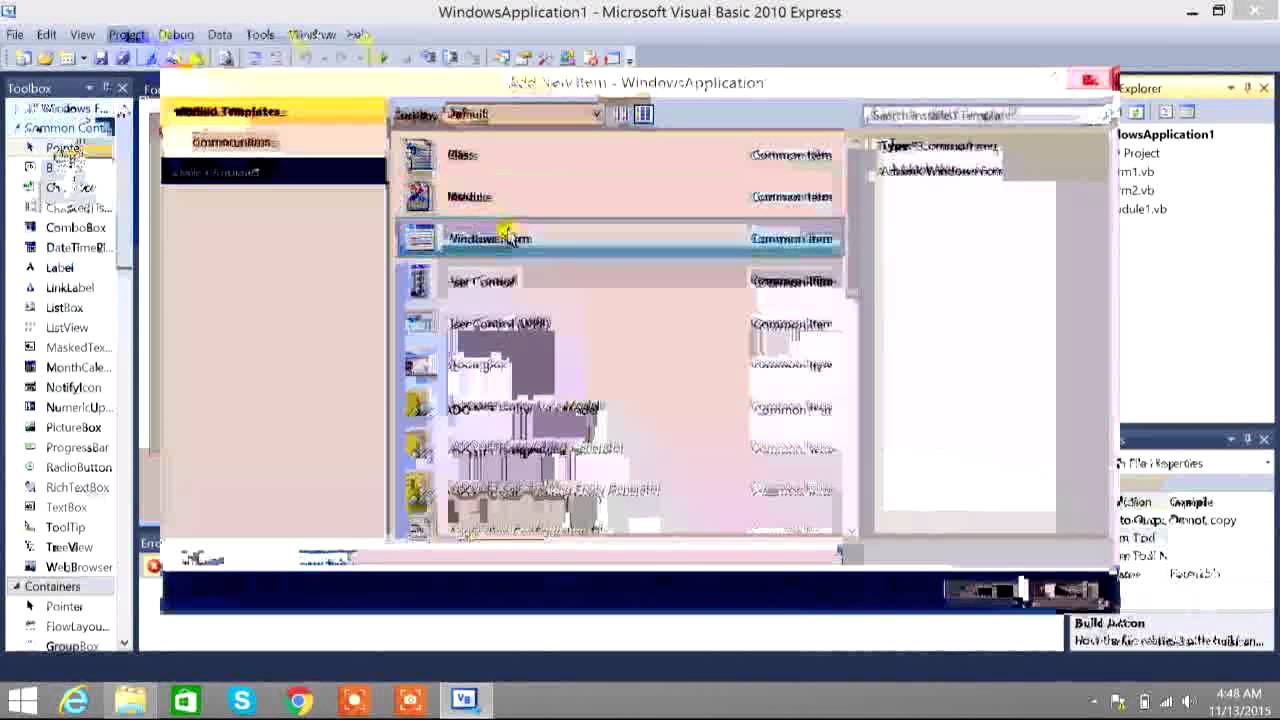
Task: Switch template list to medium icons view
Action: point(644,114)
